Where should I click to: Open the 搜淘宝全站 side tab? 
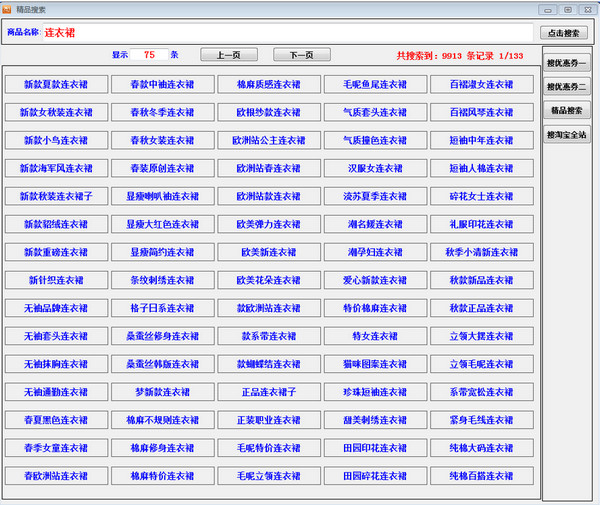click(x=567, y=134)
